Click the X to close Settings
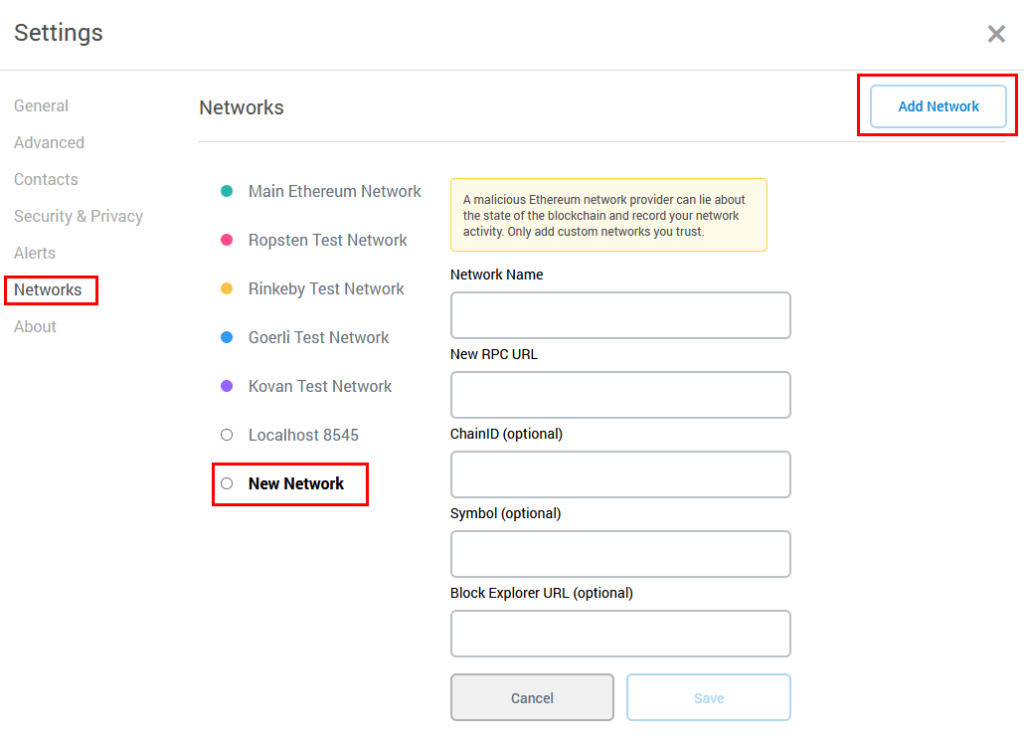The width and height of the screenshot is (1024, 746). coord(996,33)
